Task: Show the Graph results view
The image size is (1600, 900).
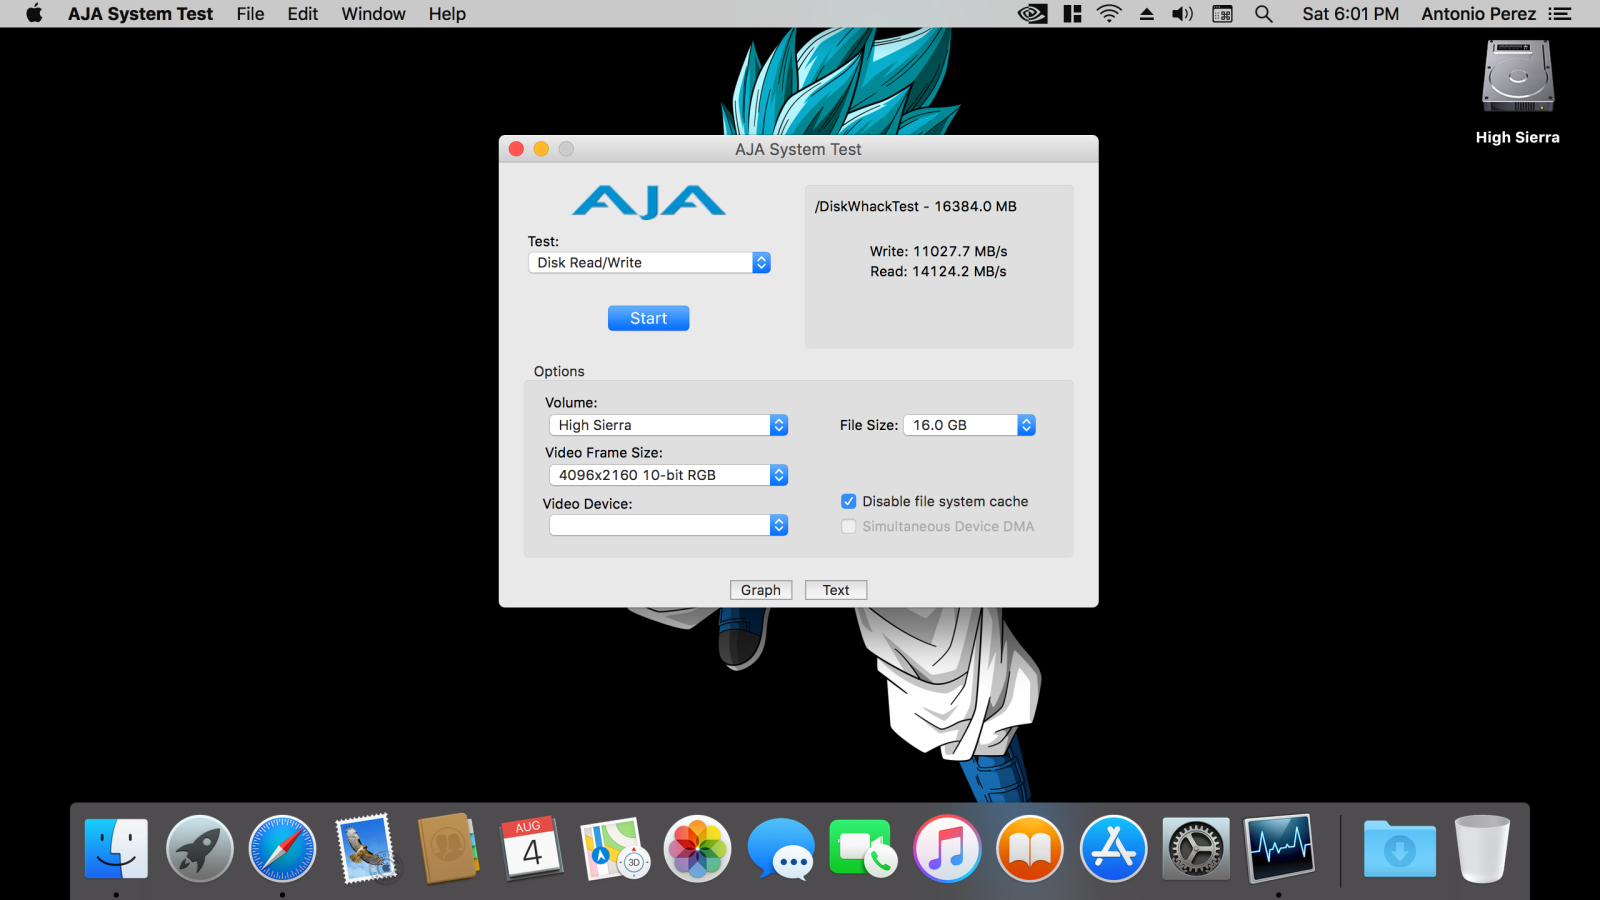Action: (x=761, y=590)
